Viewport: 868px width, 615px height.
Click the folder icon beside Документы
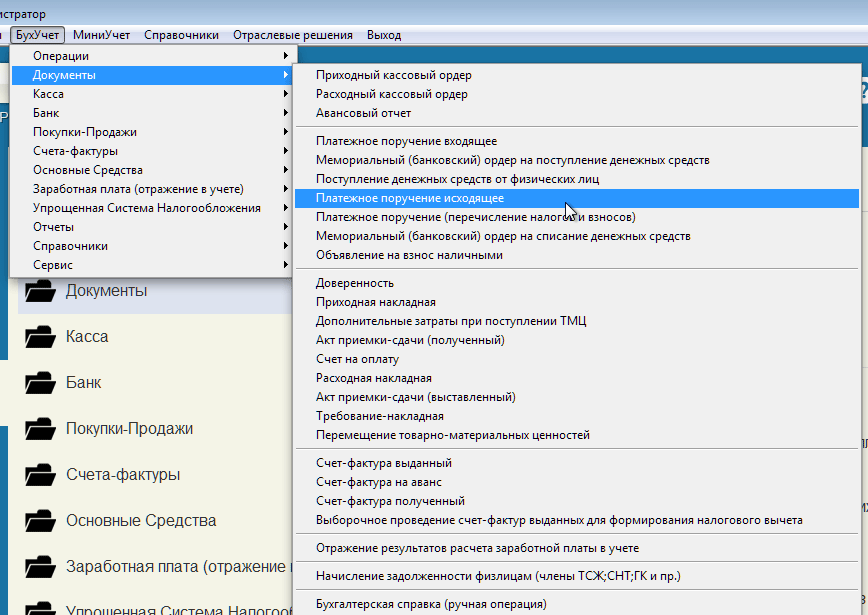[40, 291]
